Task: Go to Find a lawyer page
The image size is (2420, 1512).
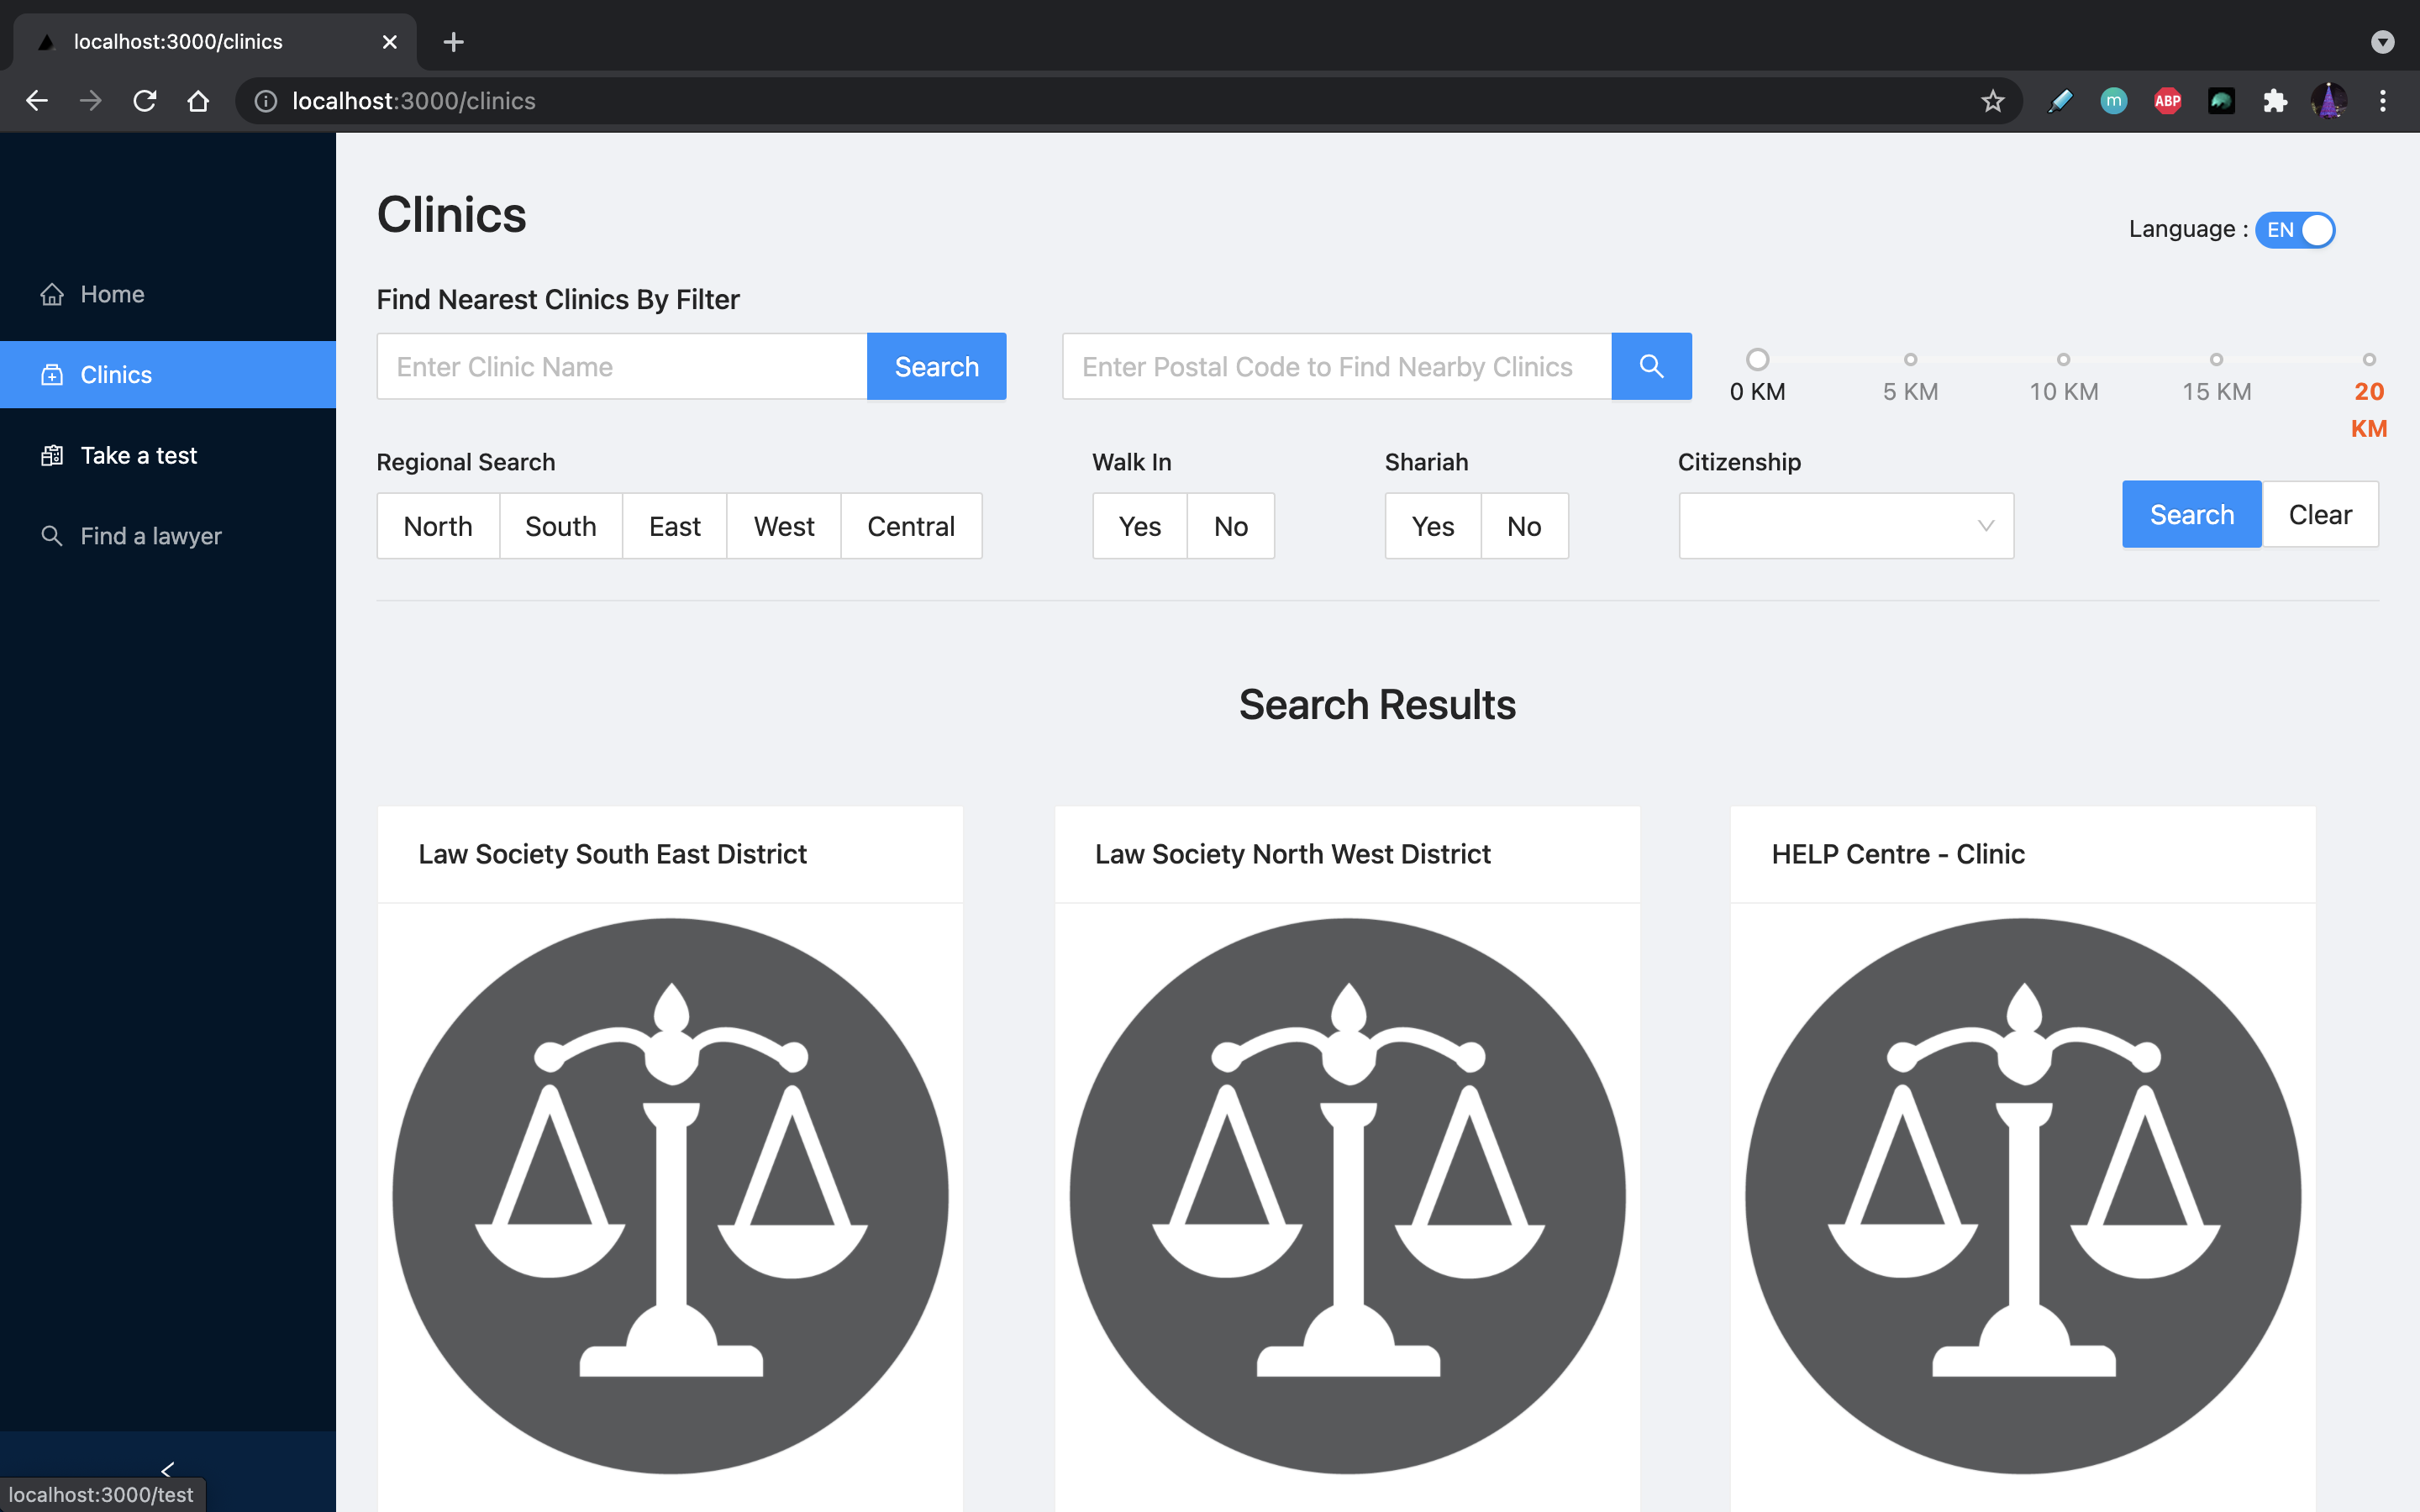Action: tap(150, 536)
